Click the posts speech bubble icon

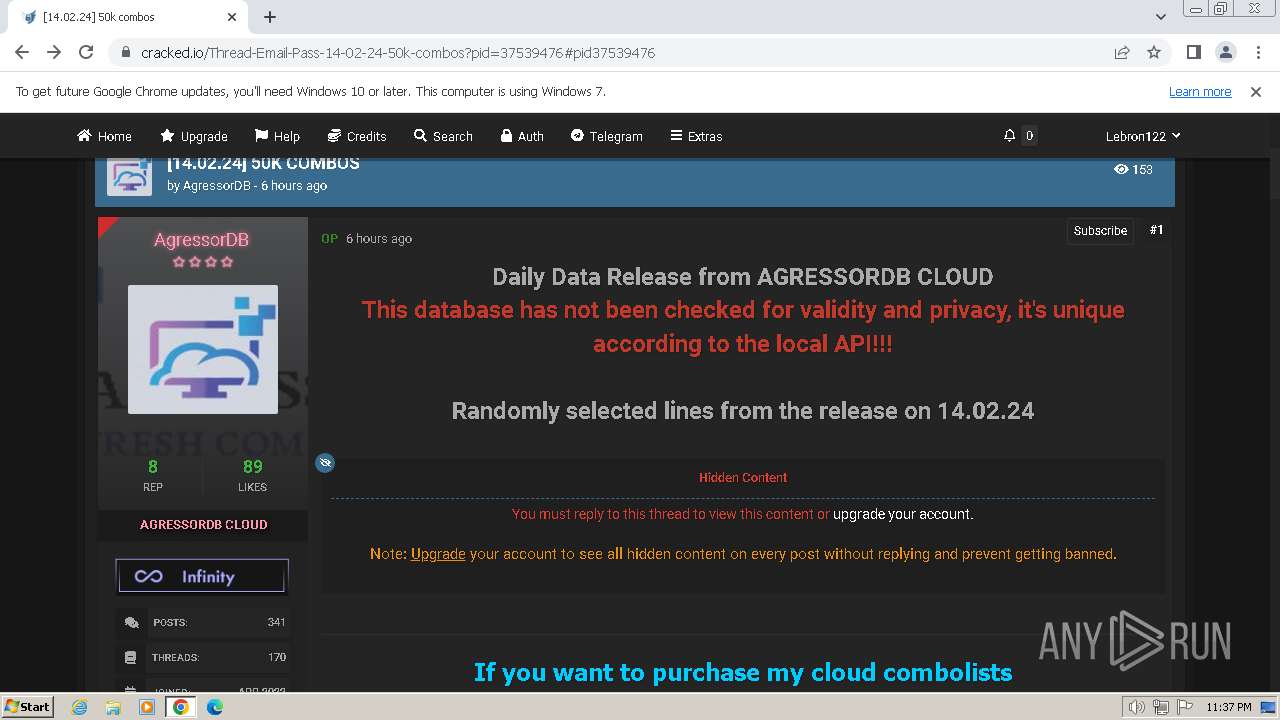131,623
